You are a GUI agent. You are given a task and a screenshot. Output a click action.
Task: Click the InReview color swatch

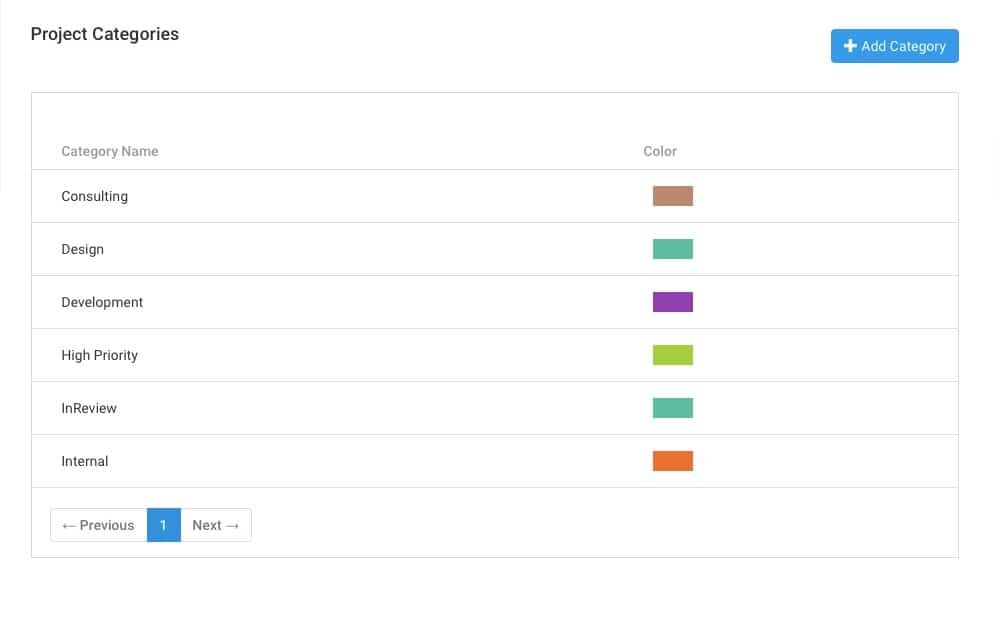(x=672, y=407)
